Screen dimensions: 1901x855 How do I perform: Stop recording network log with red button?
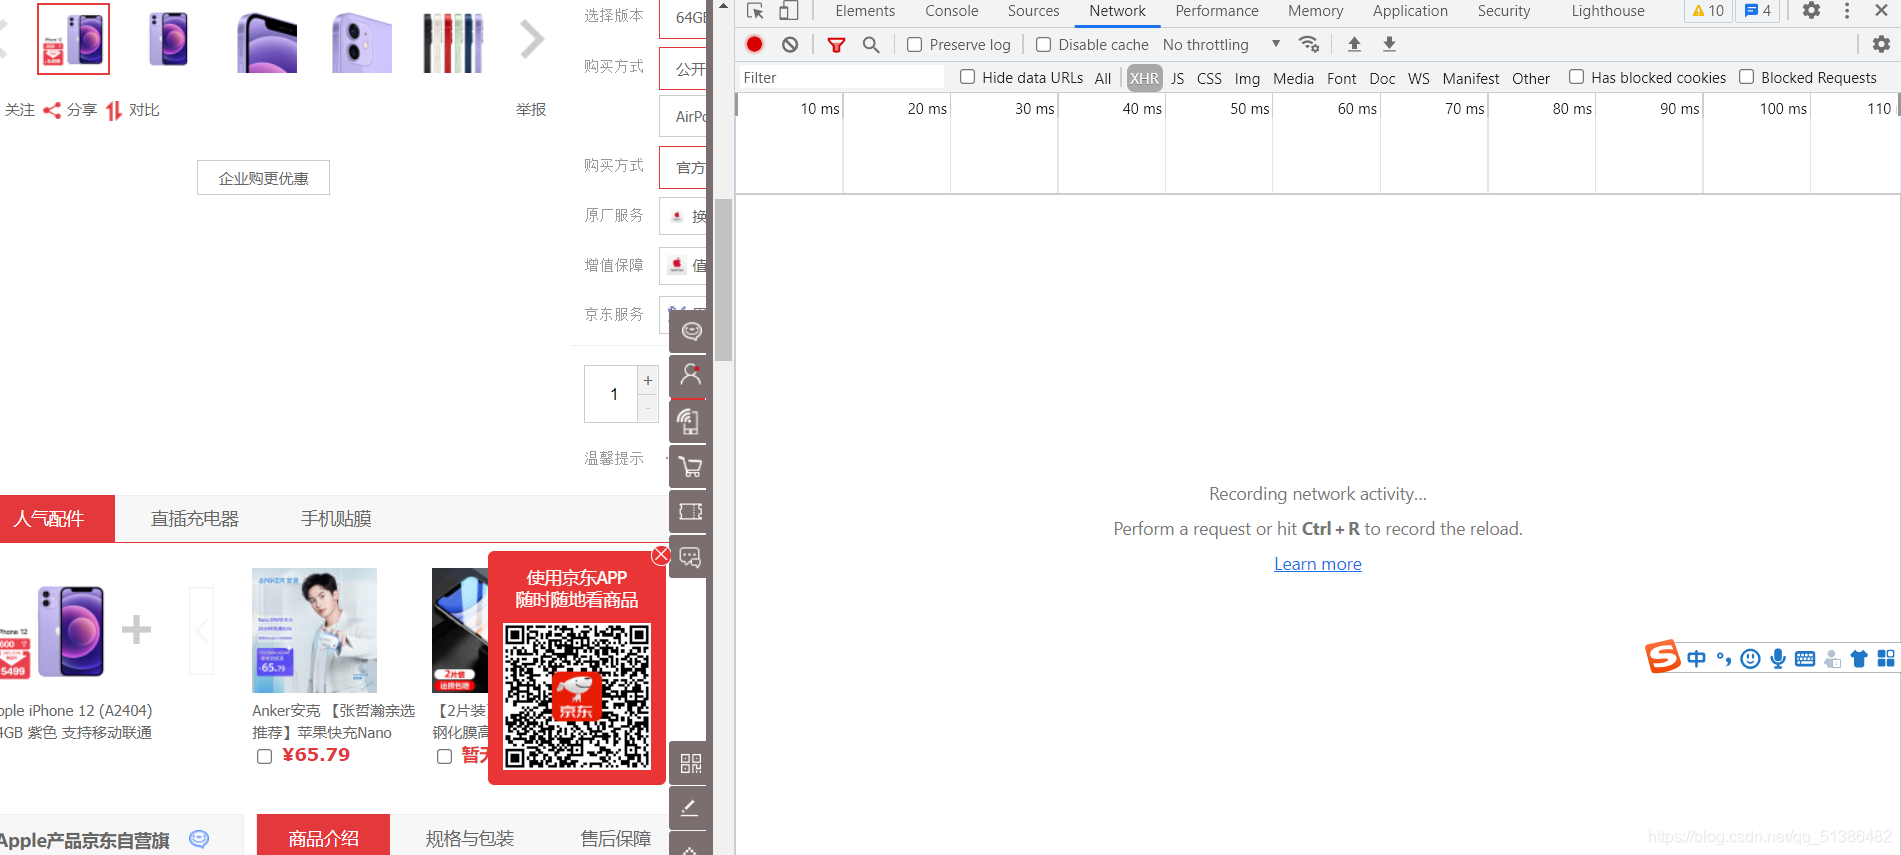tap(755, 44)
